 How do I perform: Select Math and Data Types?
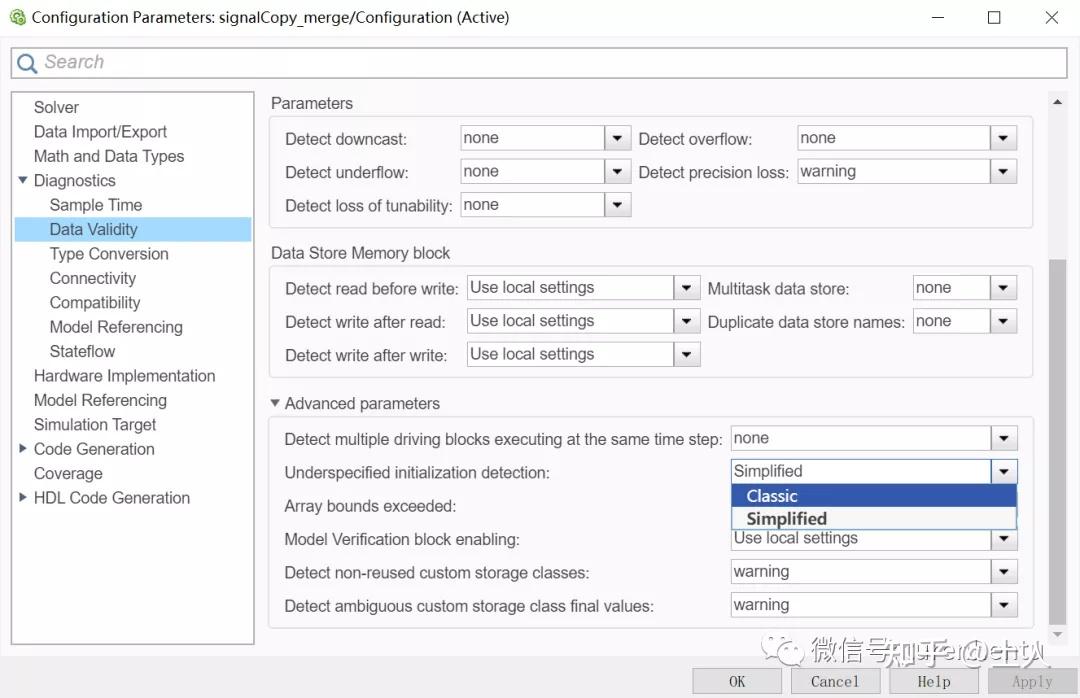109,156
